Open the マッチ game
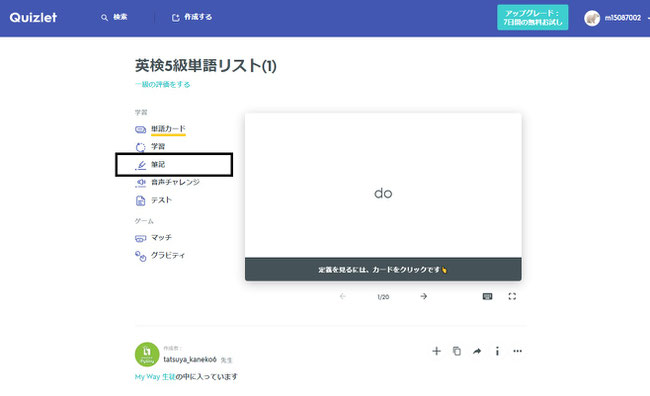 point(161,238)
